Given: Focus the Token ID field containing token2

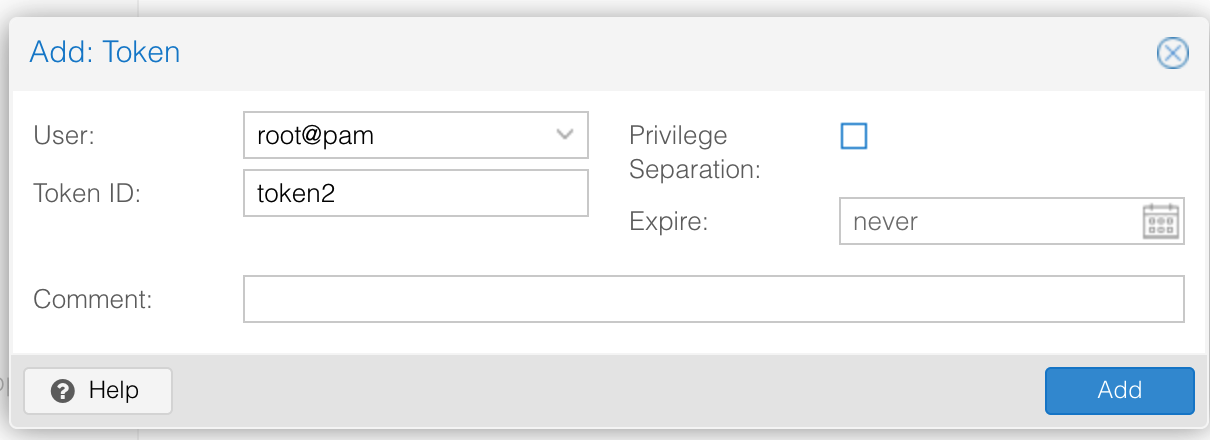Looking at the screenshot, I should coord(415,193).
